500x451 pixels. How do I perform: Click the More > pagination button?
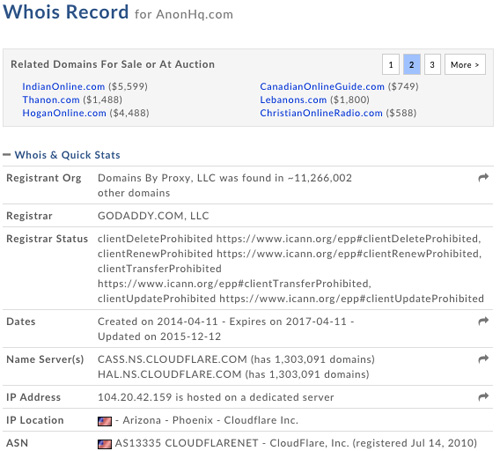(465, 65)
